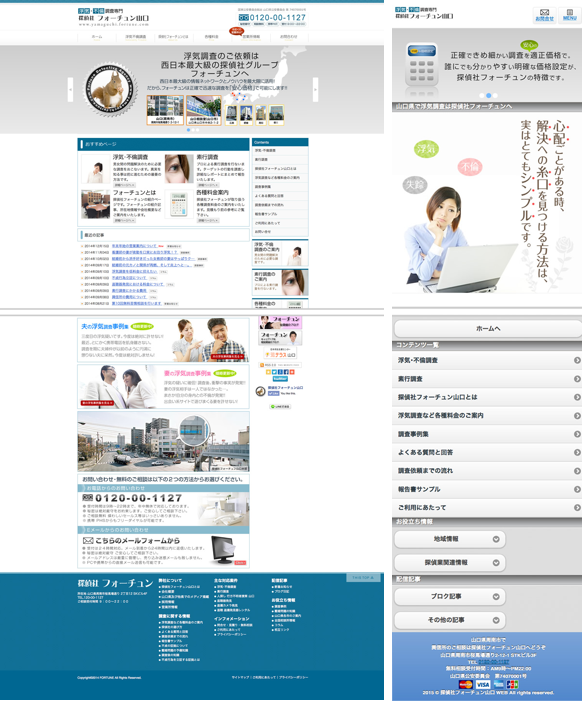582x701 pixels.
Task: Select second desktop slider pagination dot
Action: click(x=193, y=130)
